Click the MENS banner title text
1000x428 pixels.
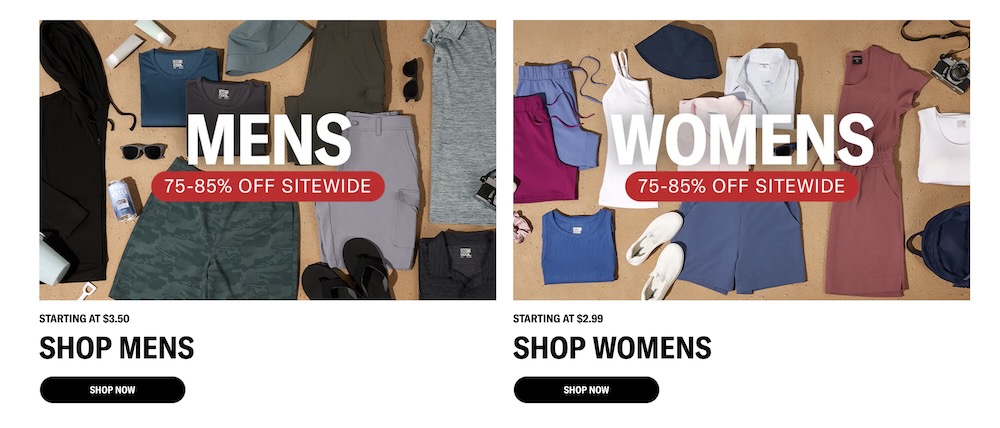click(268, 140)
